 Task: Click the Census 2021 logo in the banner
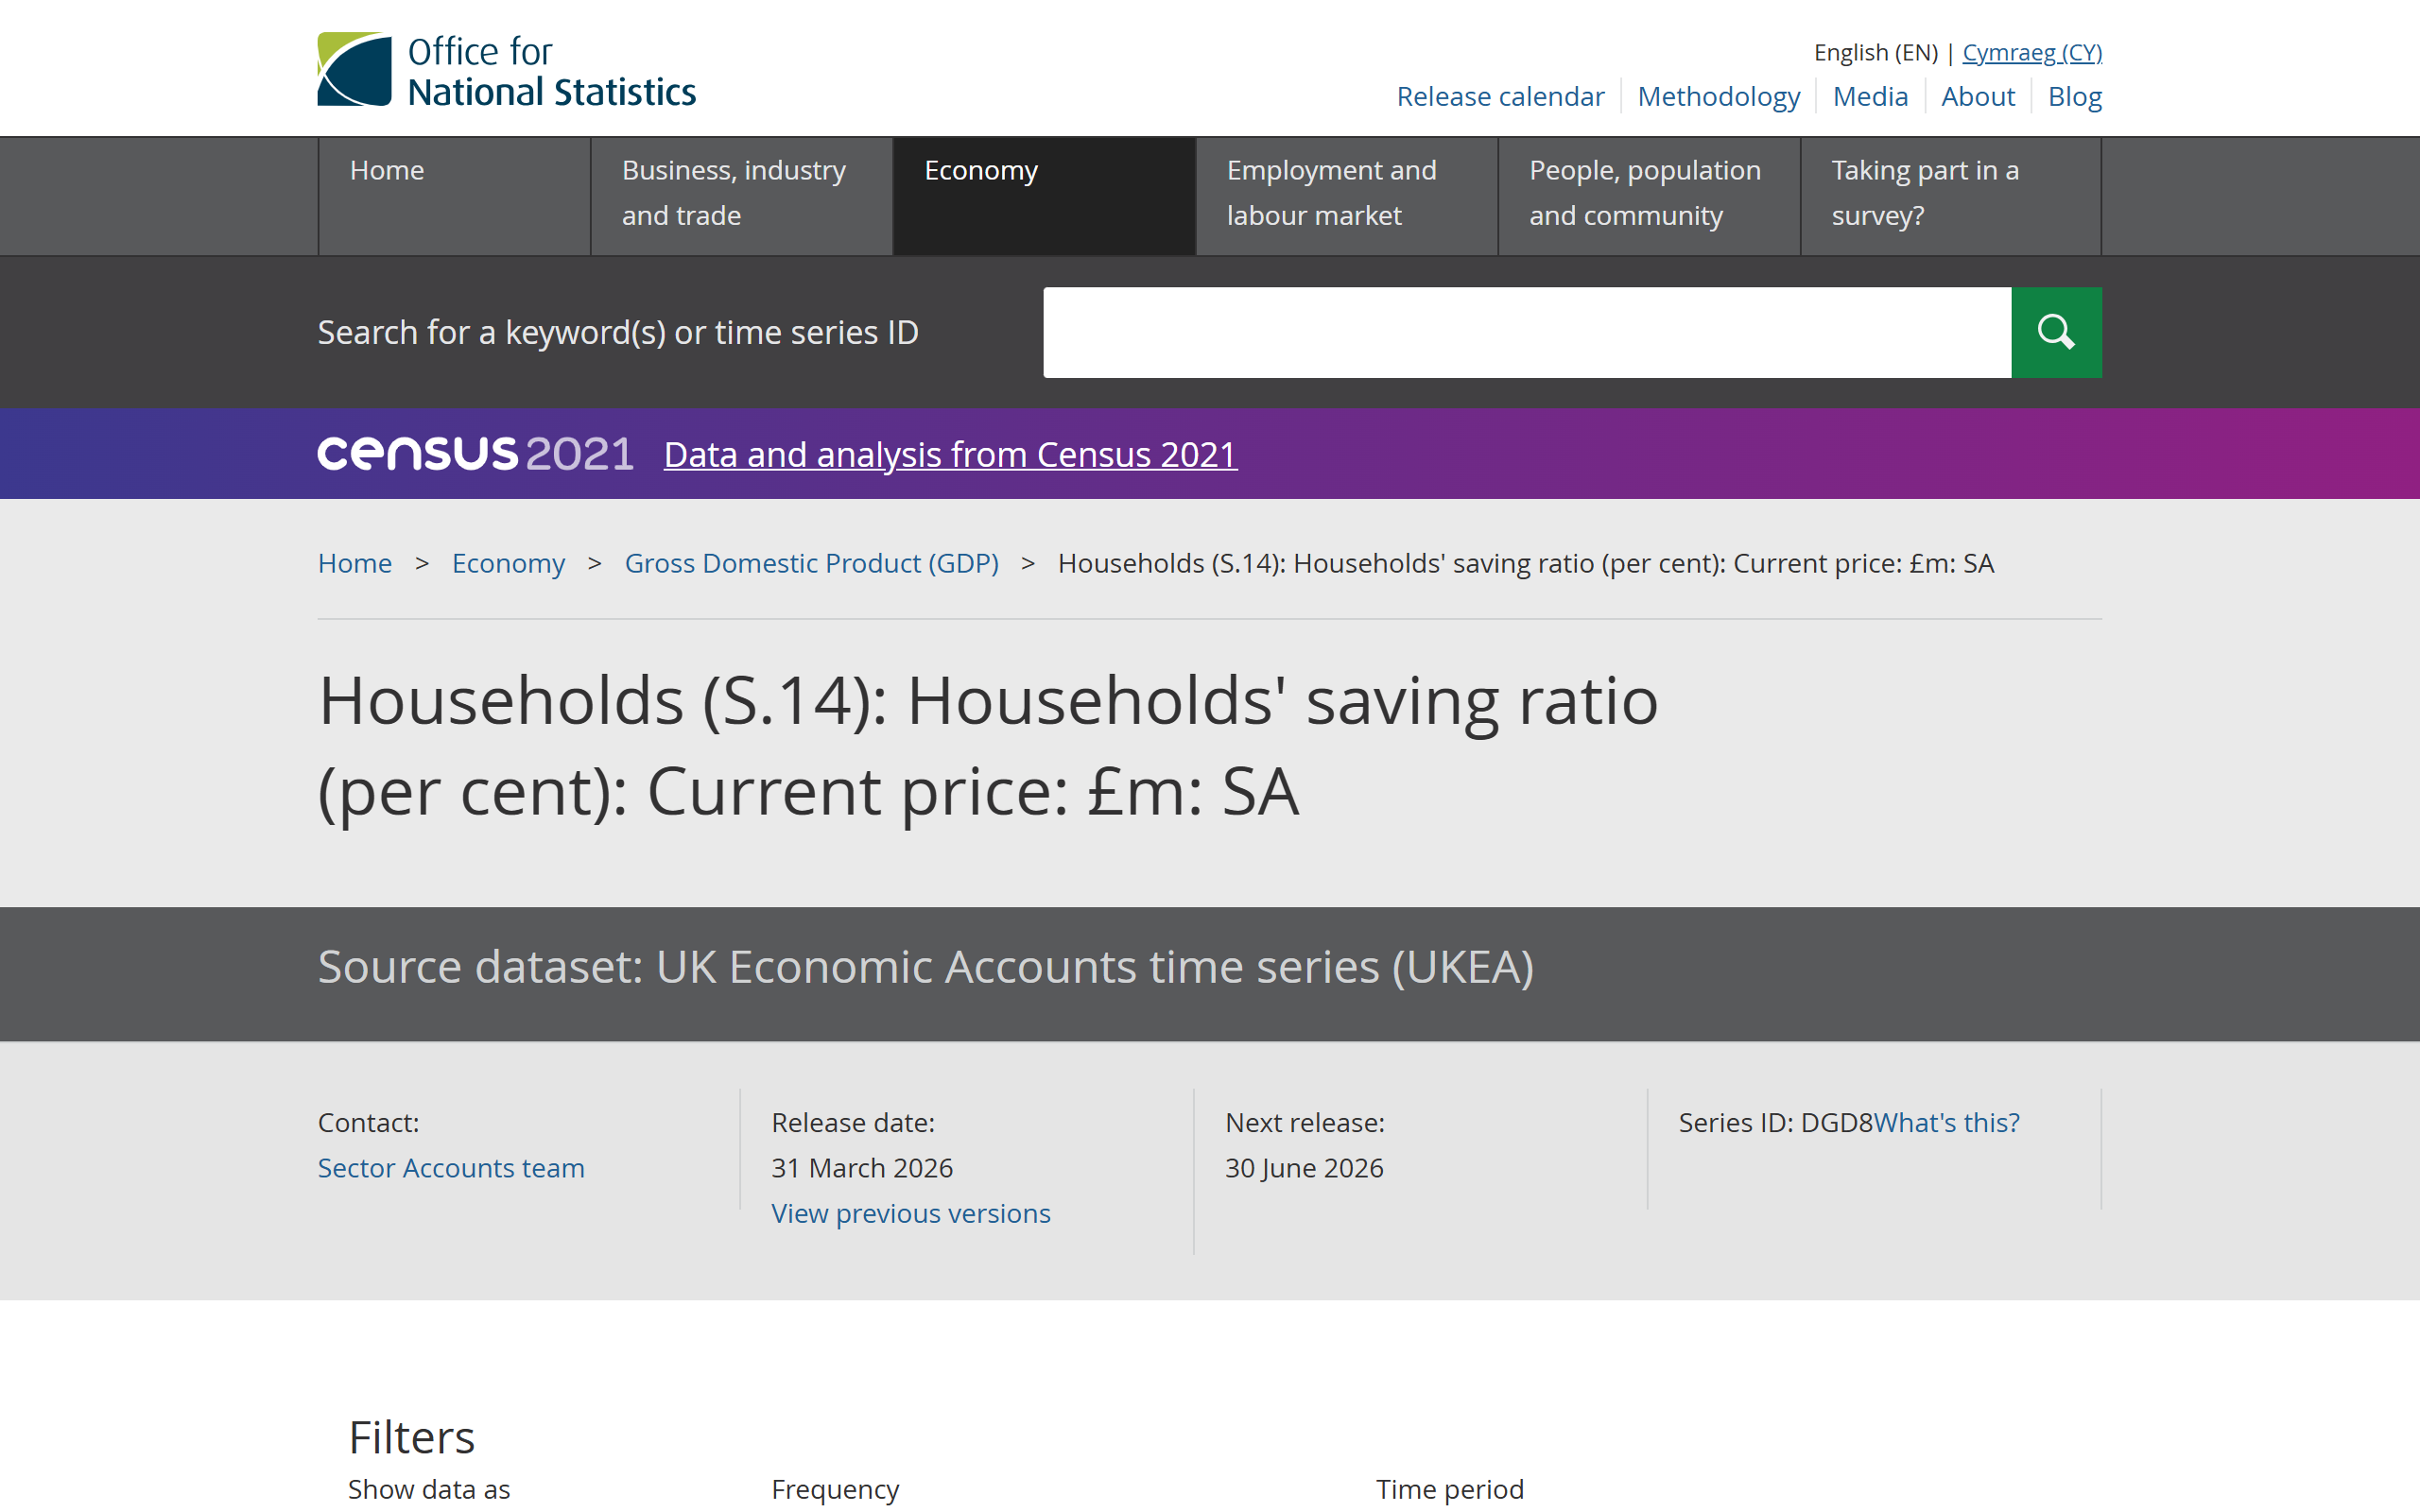pos(475,454)
